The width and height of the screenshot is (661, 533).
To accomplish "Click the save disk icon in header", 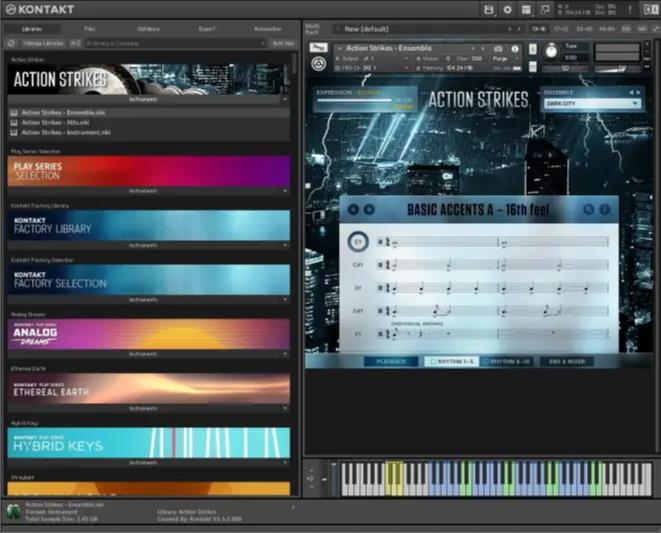I will tap(488, 10).
